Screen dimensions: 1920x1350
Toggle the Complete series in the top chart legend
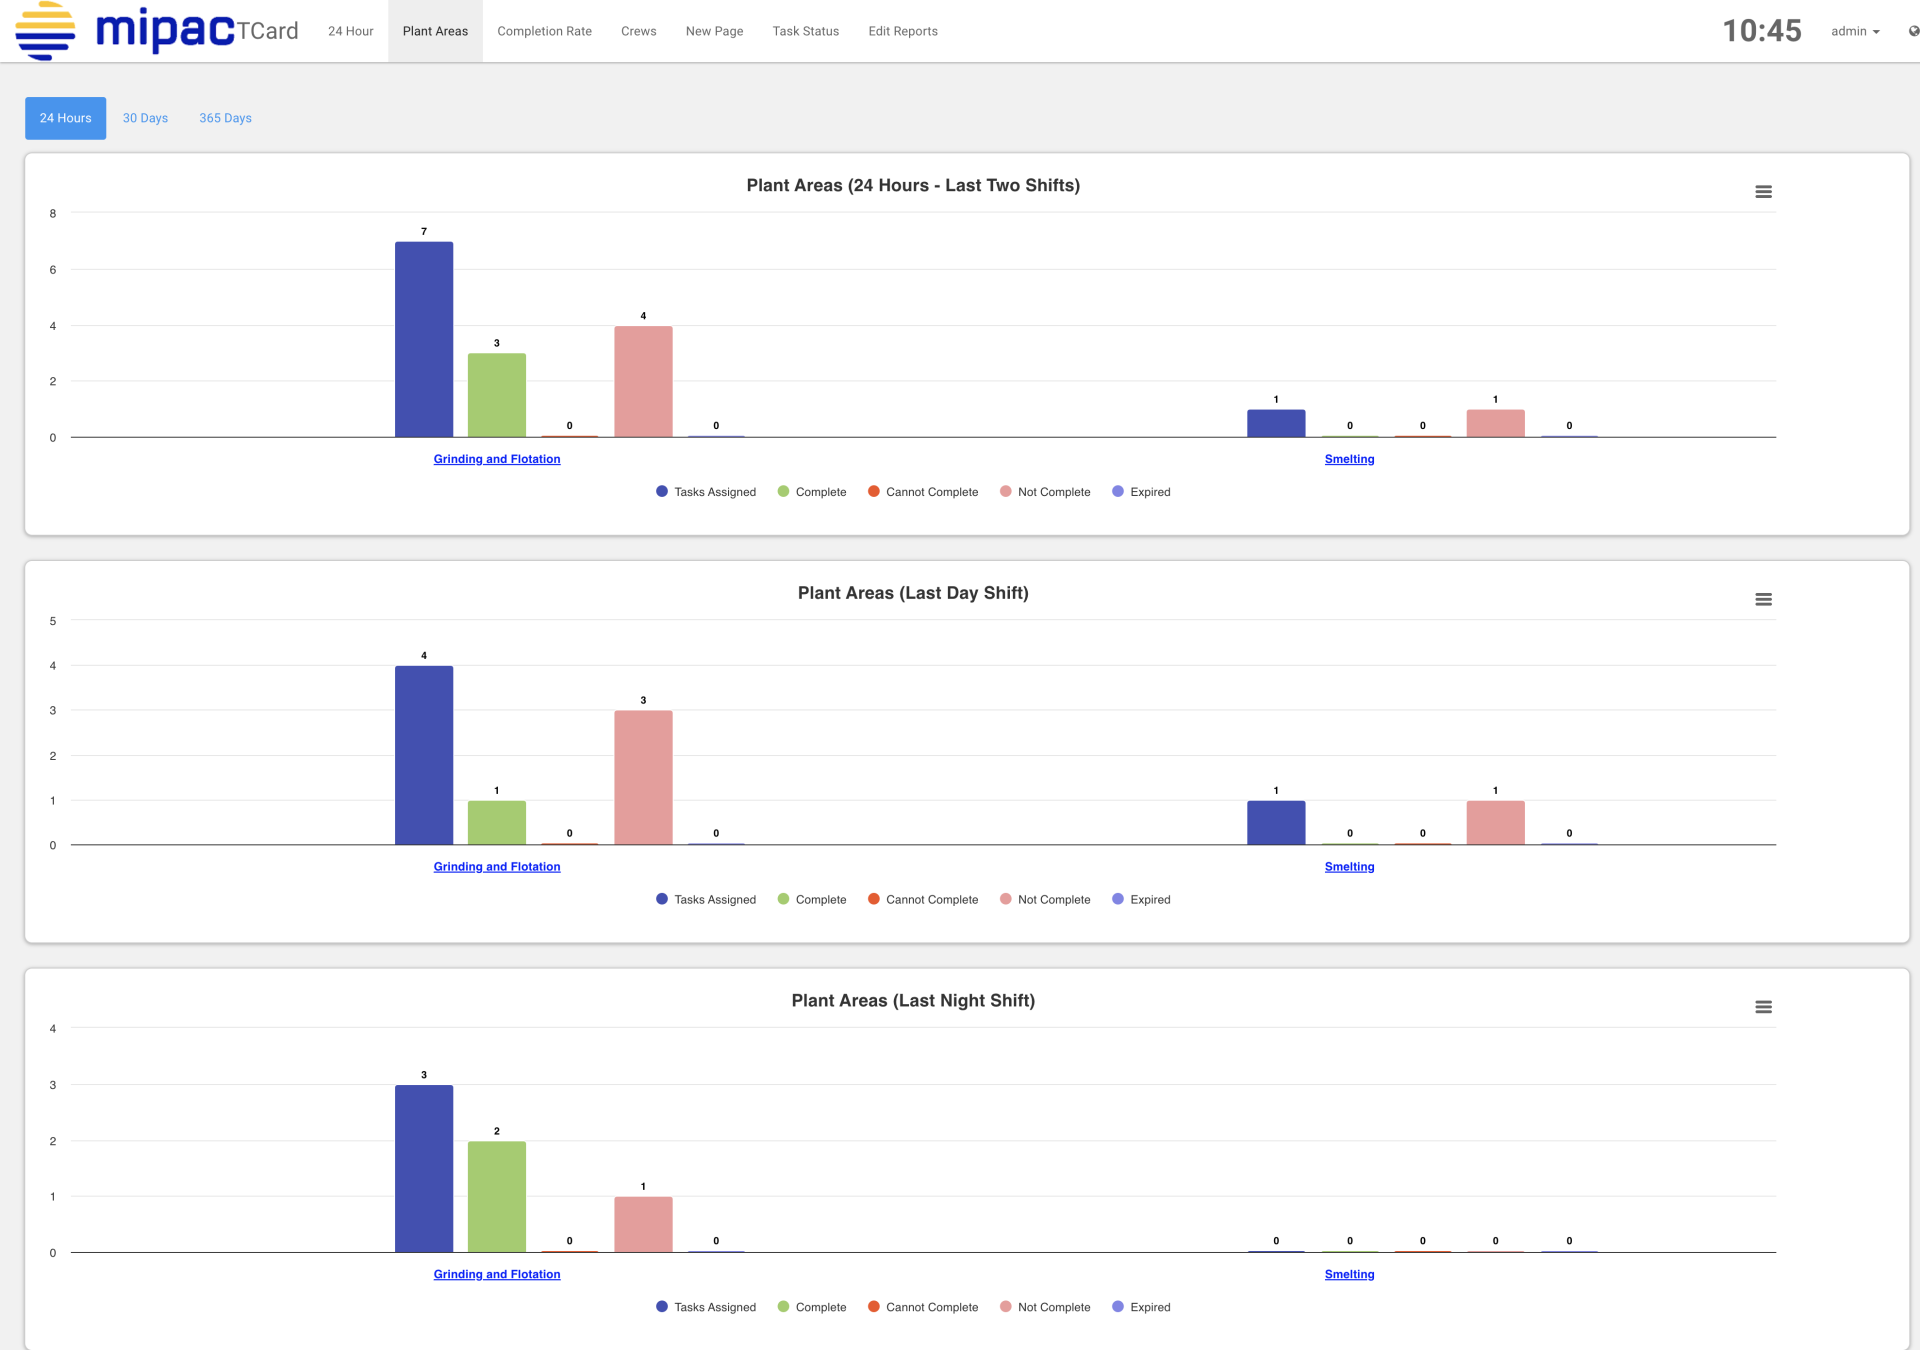812,491
